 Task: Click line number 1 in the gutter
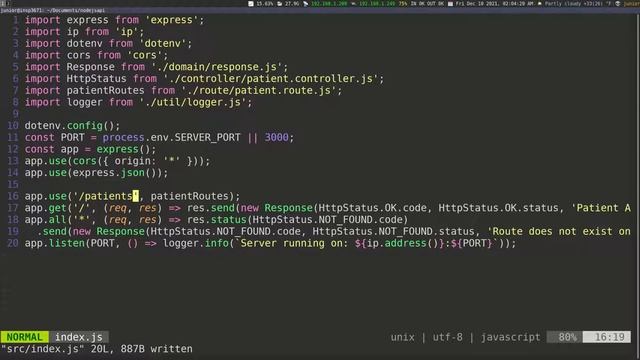(x=16, y=20)
